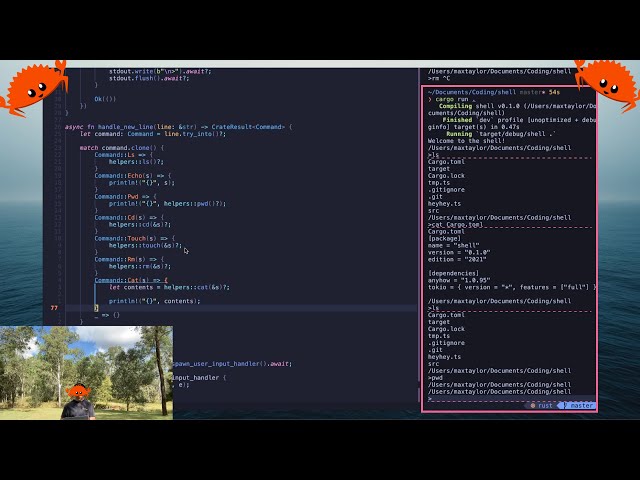Click the 'stdout.write(b"\n>").await?;' line
This screenshot has width=640, height=480.
click(160, 71)
